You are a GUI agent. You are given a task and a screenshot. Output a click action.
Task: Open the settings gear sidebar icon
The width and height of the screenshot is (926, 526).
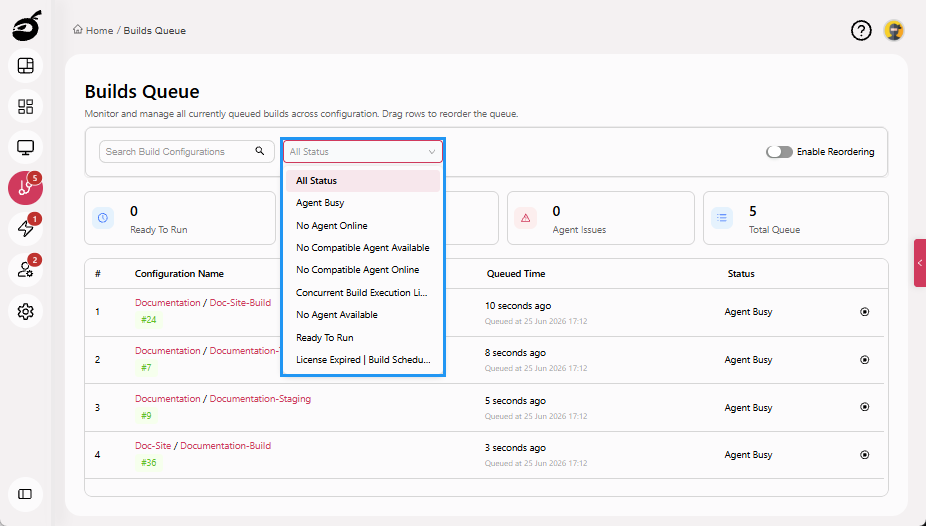(x=25, y=311)
